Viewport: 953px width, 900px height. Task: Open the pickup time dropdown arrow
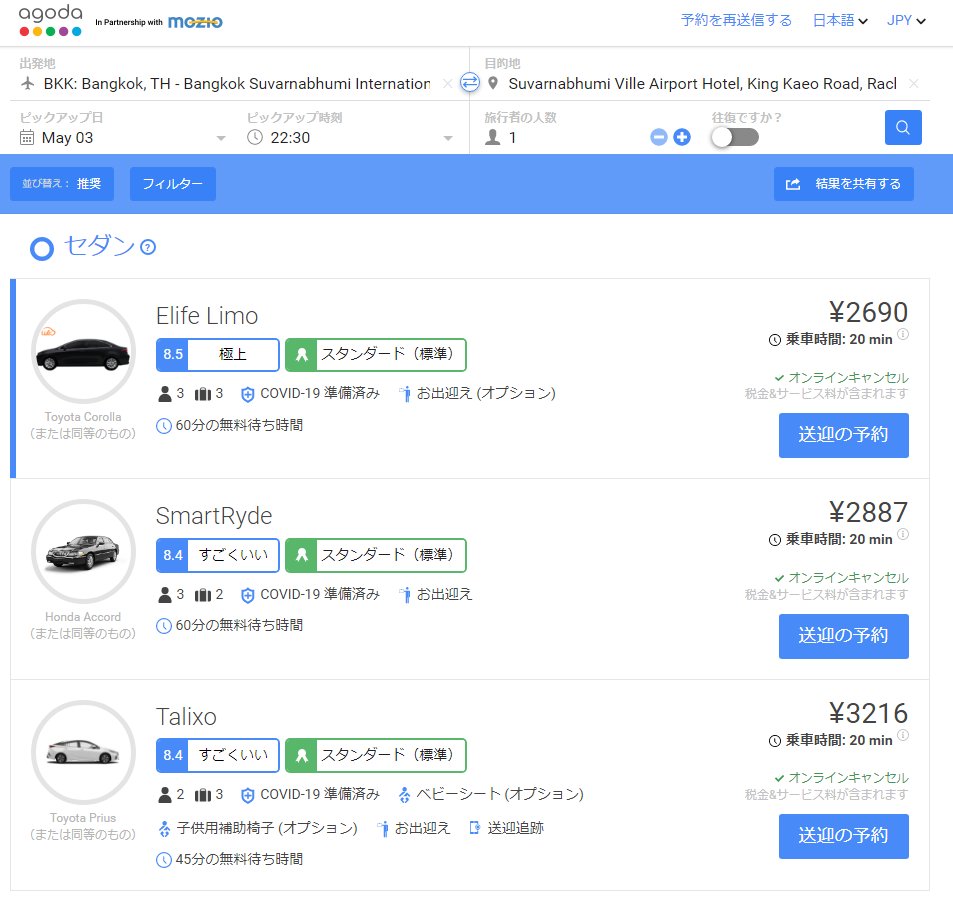pos(448,139)
